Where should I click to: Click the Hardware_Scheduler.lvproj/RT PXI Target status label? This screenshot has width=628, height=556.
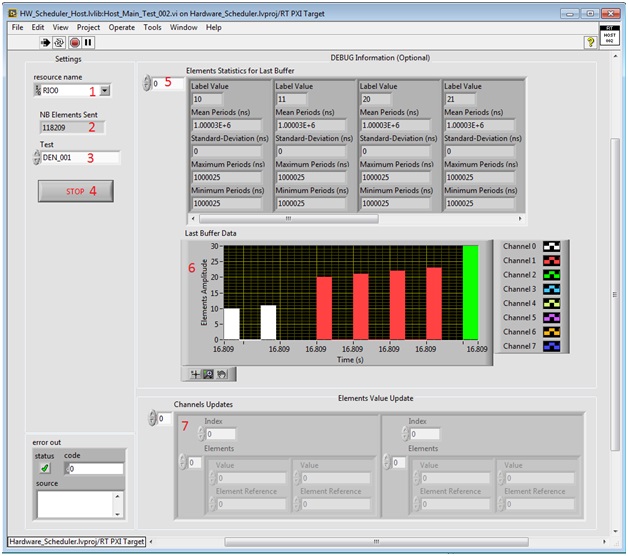(76, 542)
